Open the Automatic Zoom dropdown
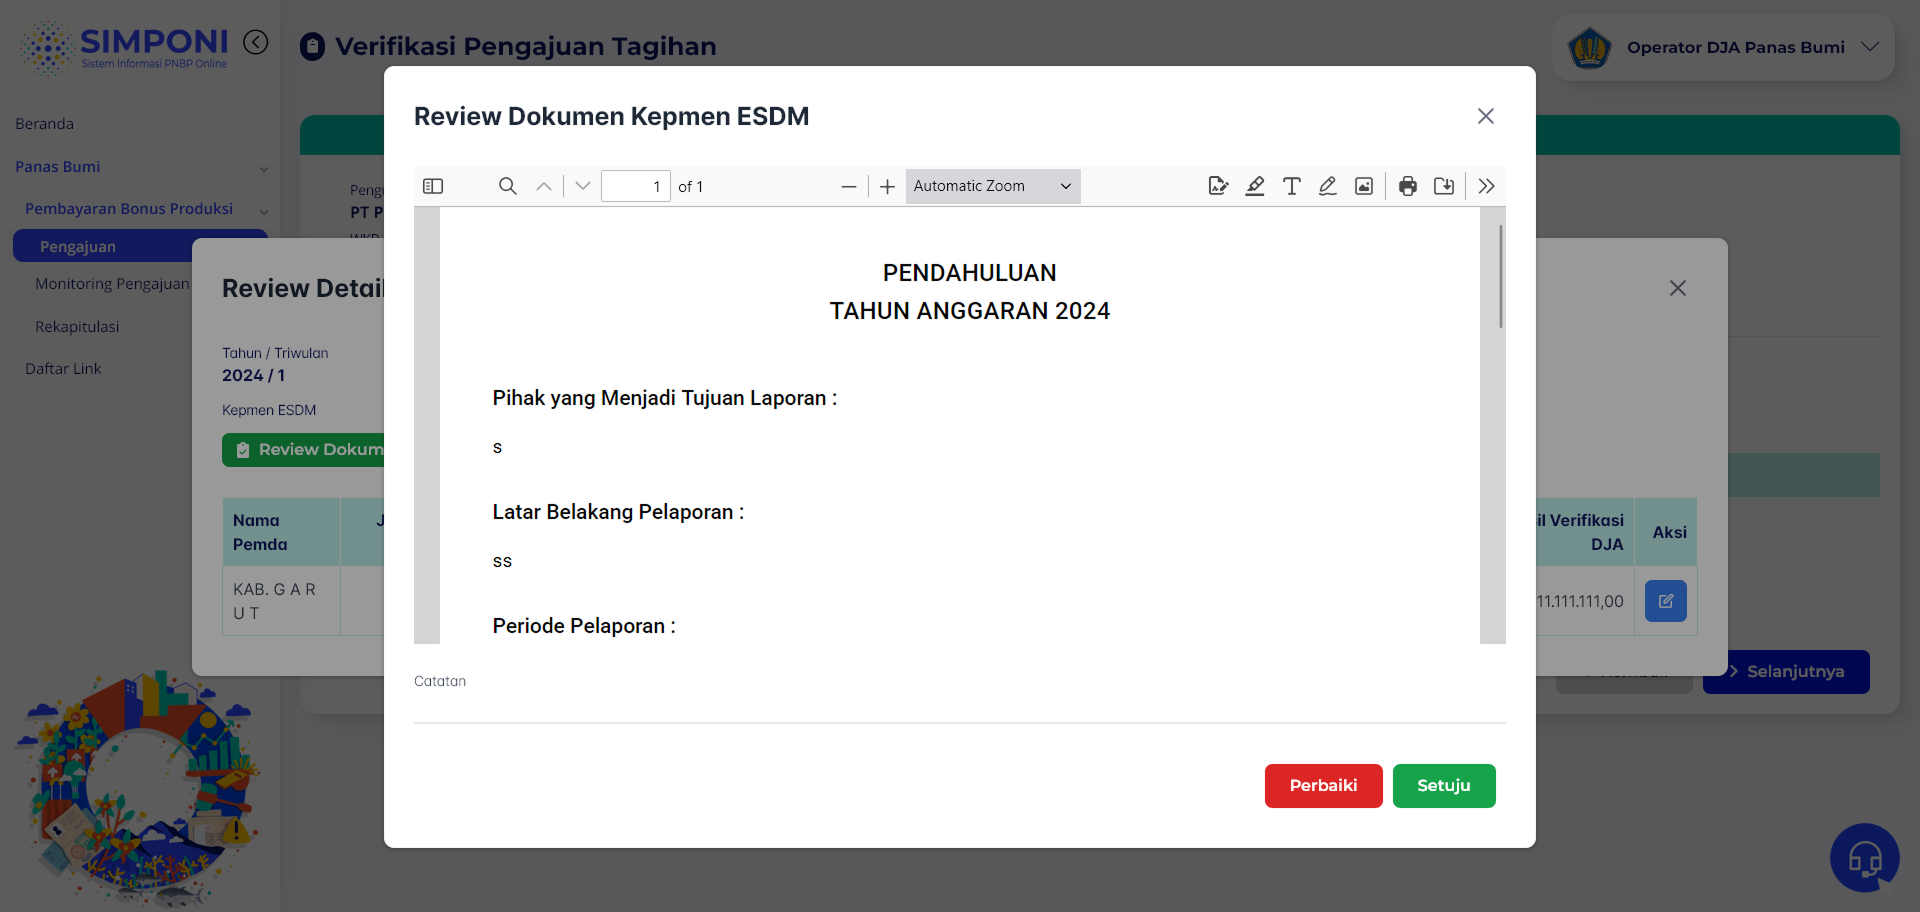 pyautogui.click(x=993, y=186)
